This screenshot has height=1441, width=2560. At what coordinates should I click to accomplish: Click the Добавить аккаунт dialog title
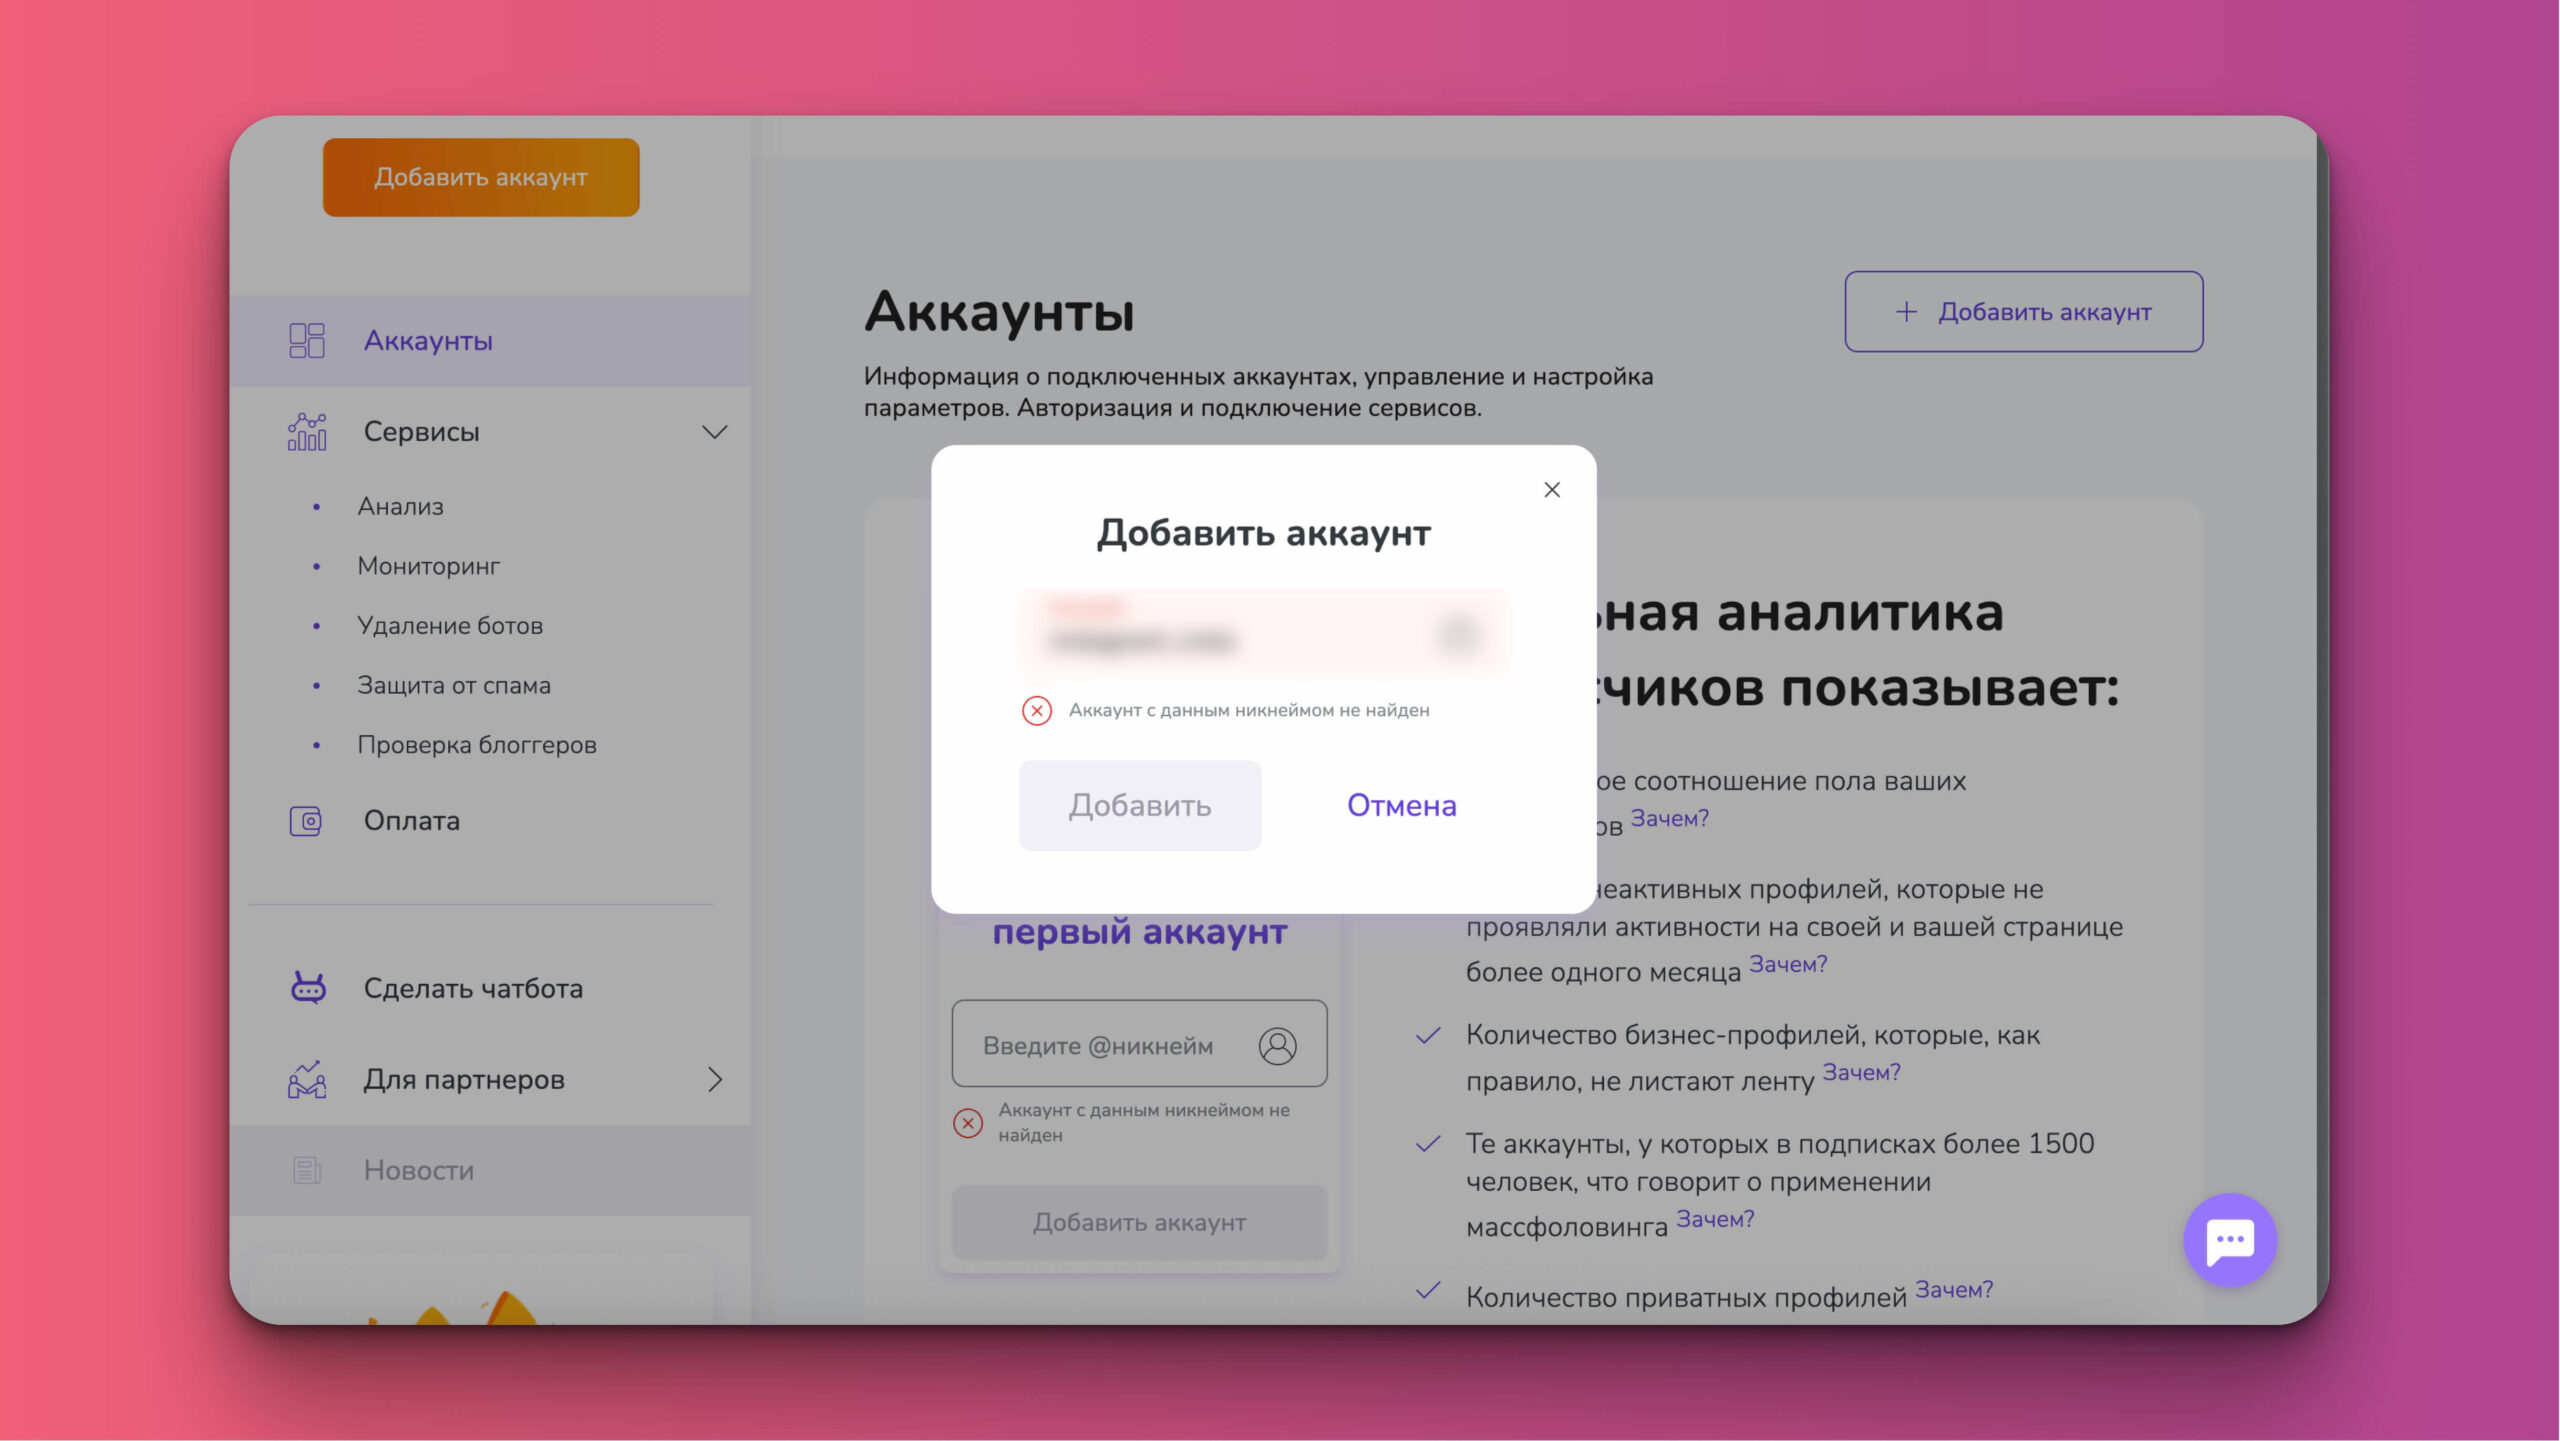tap(1264, 534)
